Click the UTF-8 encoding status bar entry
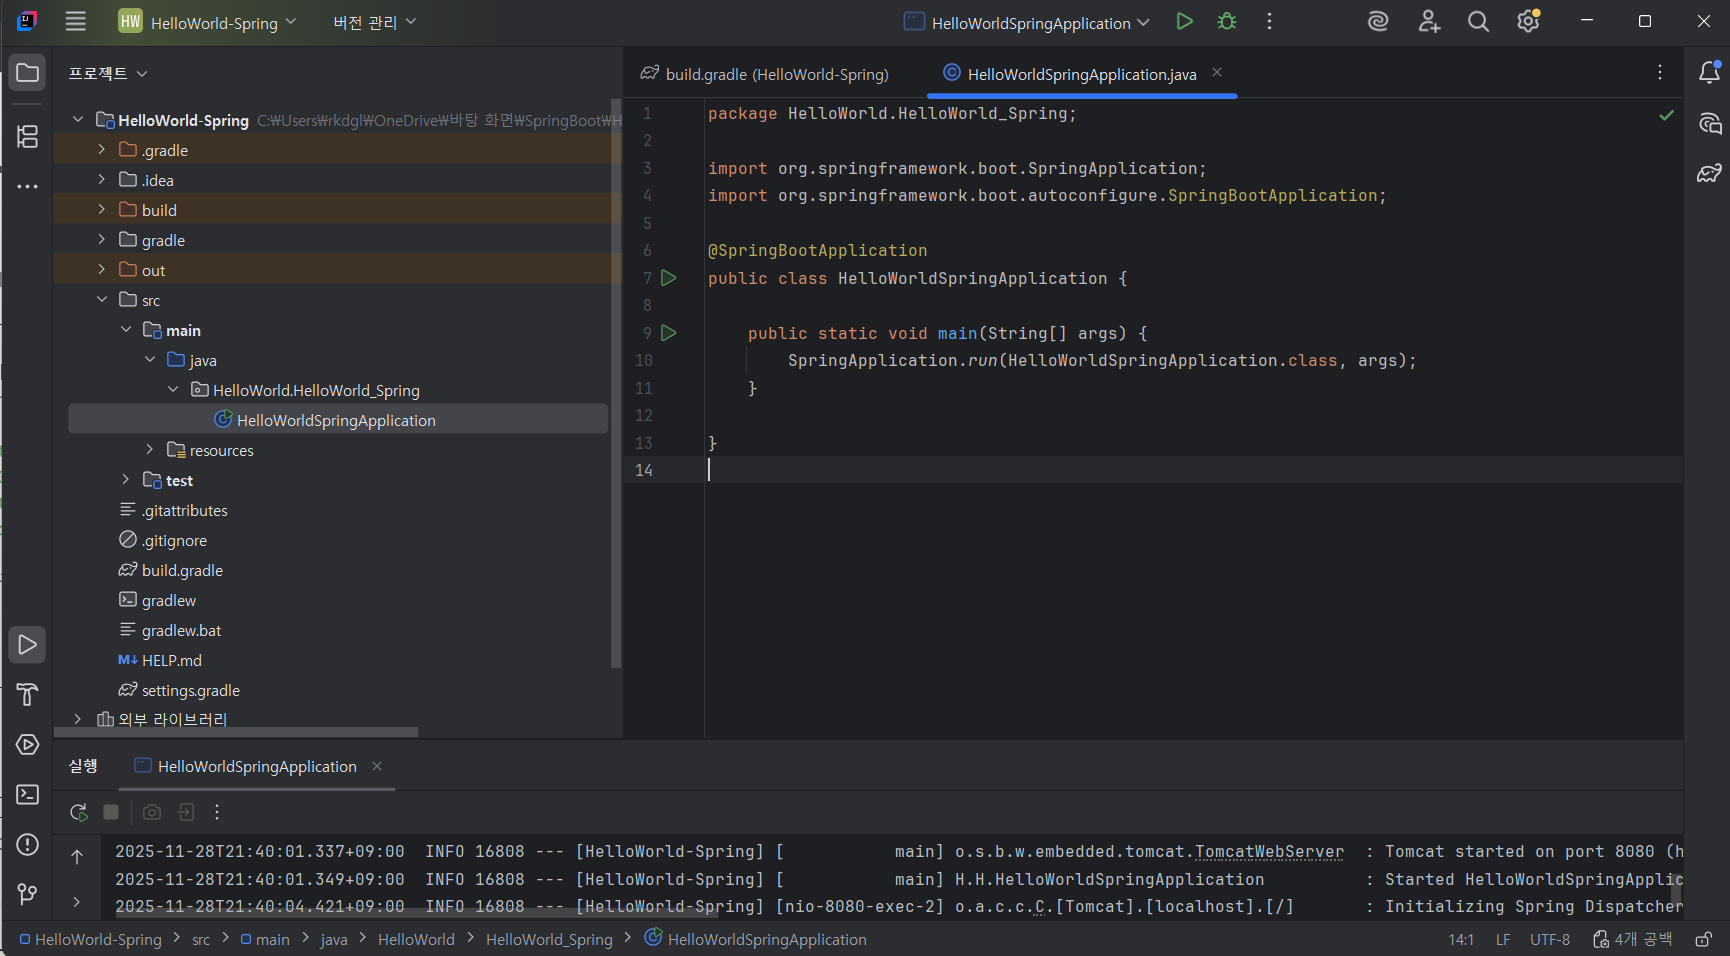 (1550, 940)
